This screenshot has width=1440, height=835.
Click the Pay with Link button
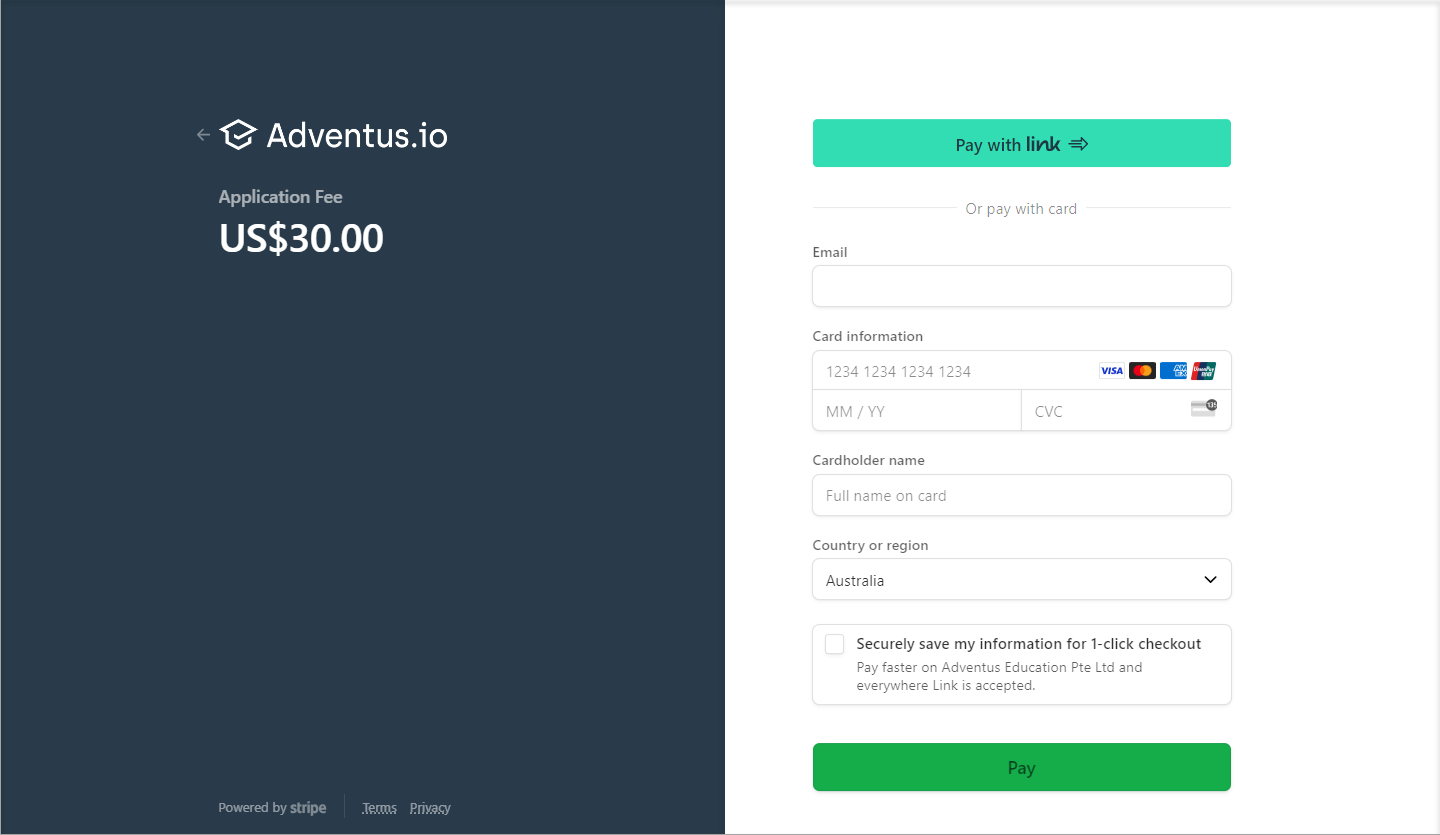[1021, 143]
